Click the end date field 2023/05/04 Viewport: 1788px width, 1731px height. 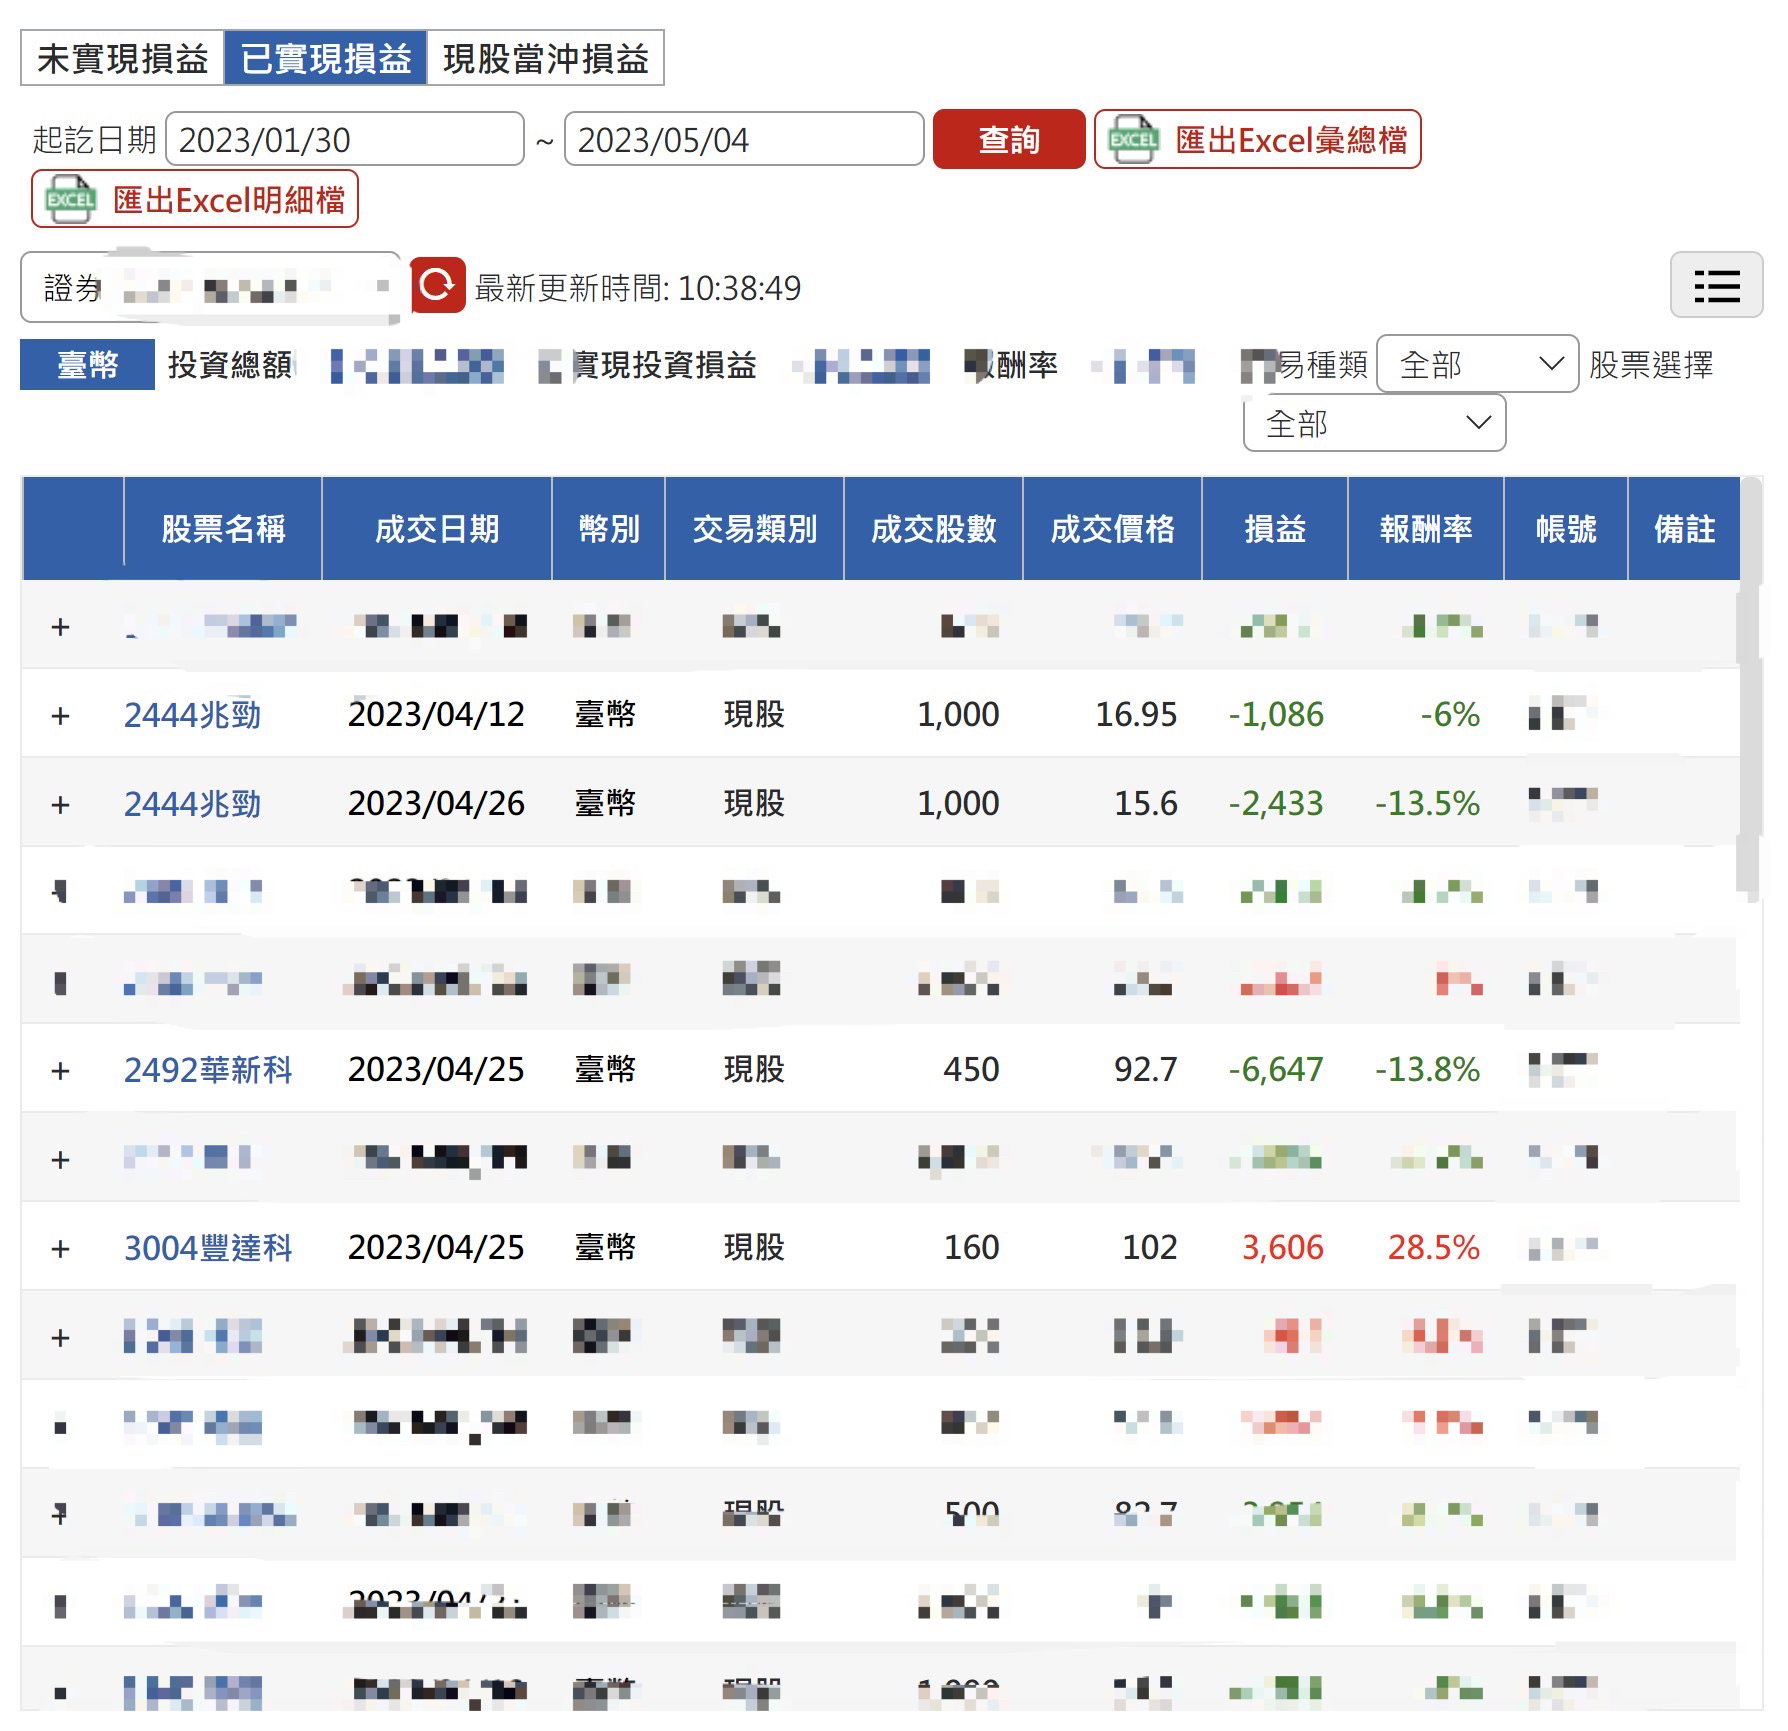[744, 139]
